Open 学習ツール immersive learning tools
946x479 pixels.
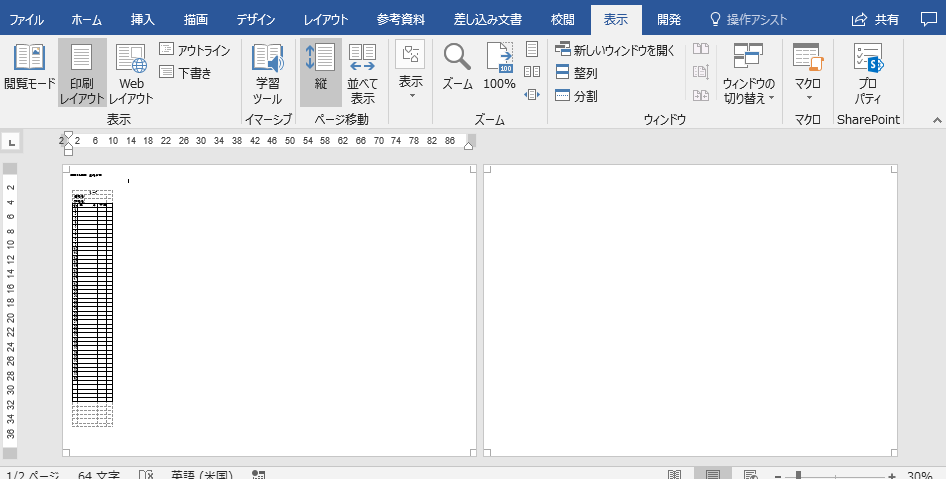point(268,72)
